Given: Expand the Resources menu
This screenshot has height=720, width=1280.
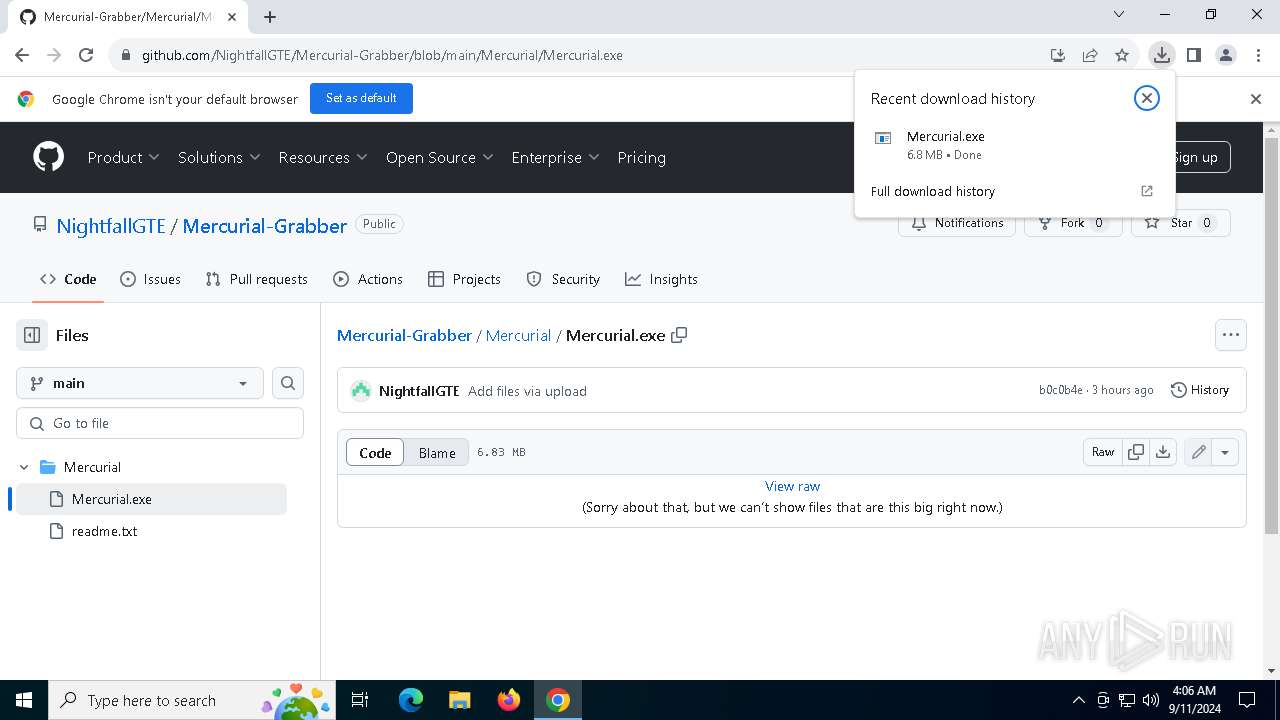Looking at the screenshot, I should click(x=323, y=157).
